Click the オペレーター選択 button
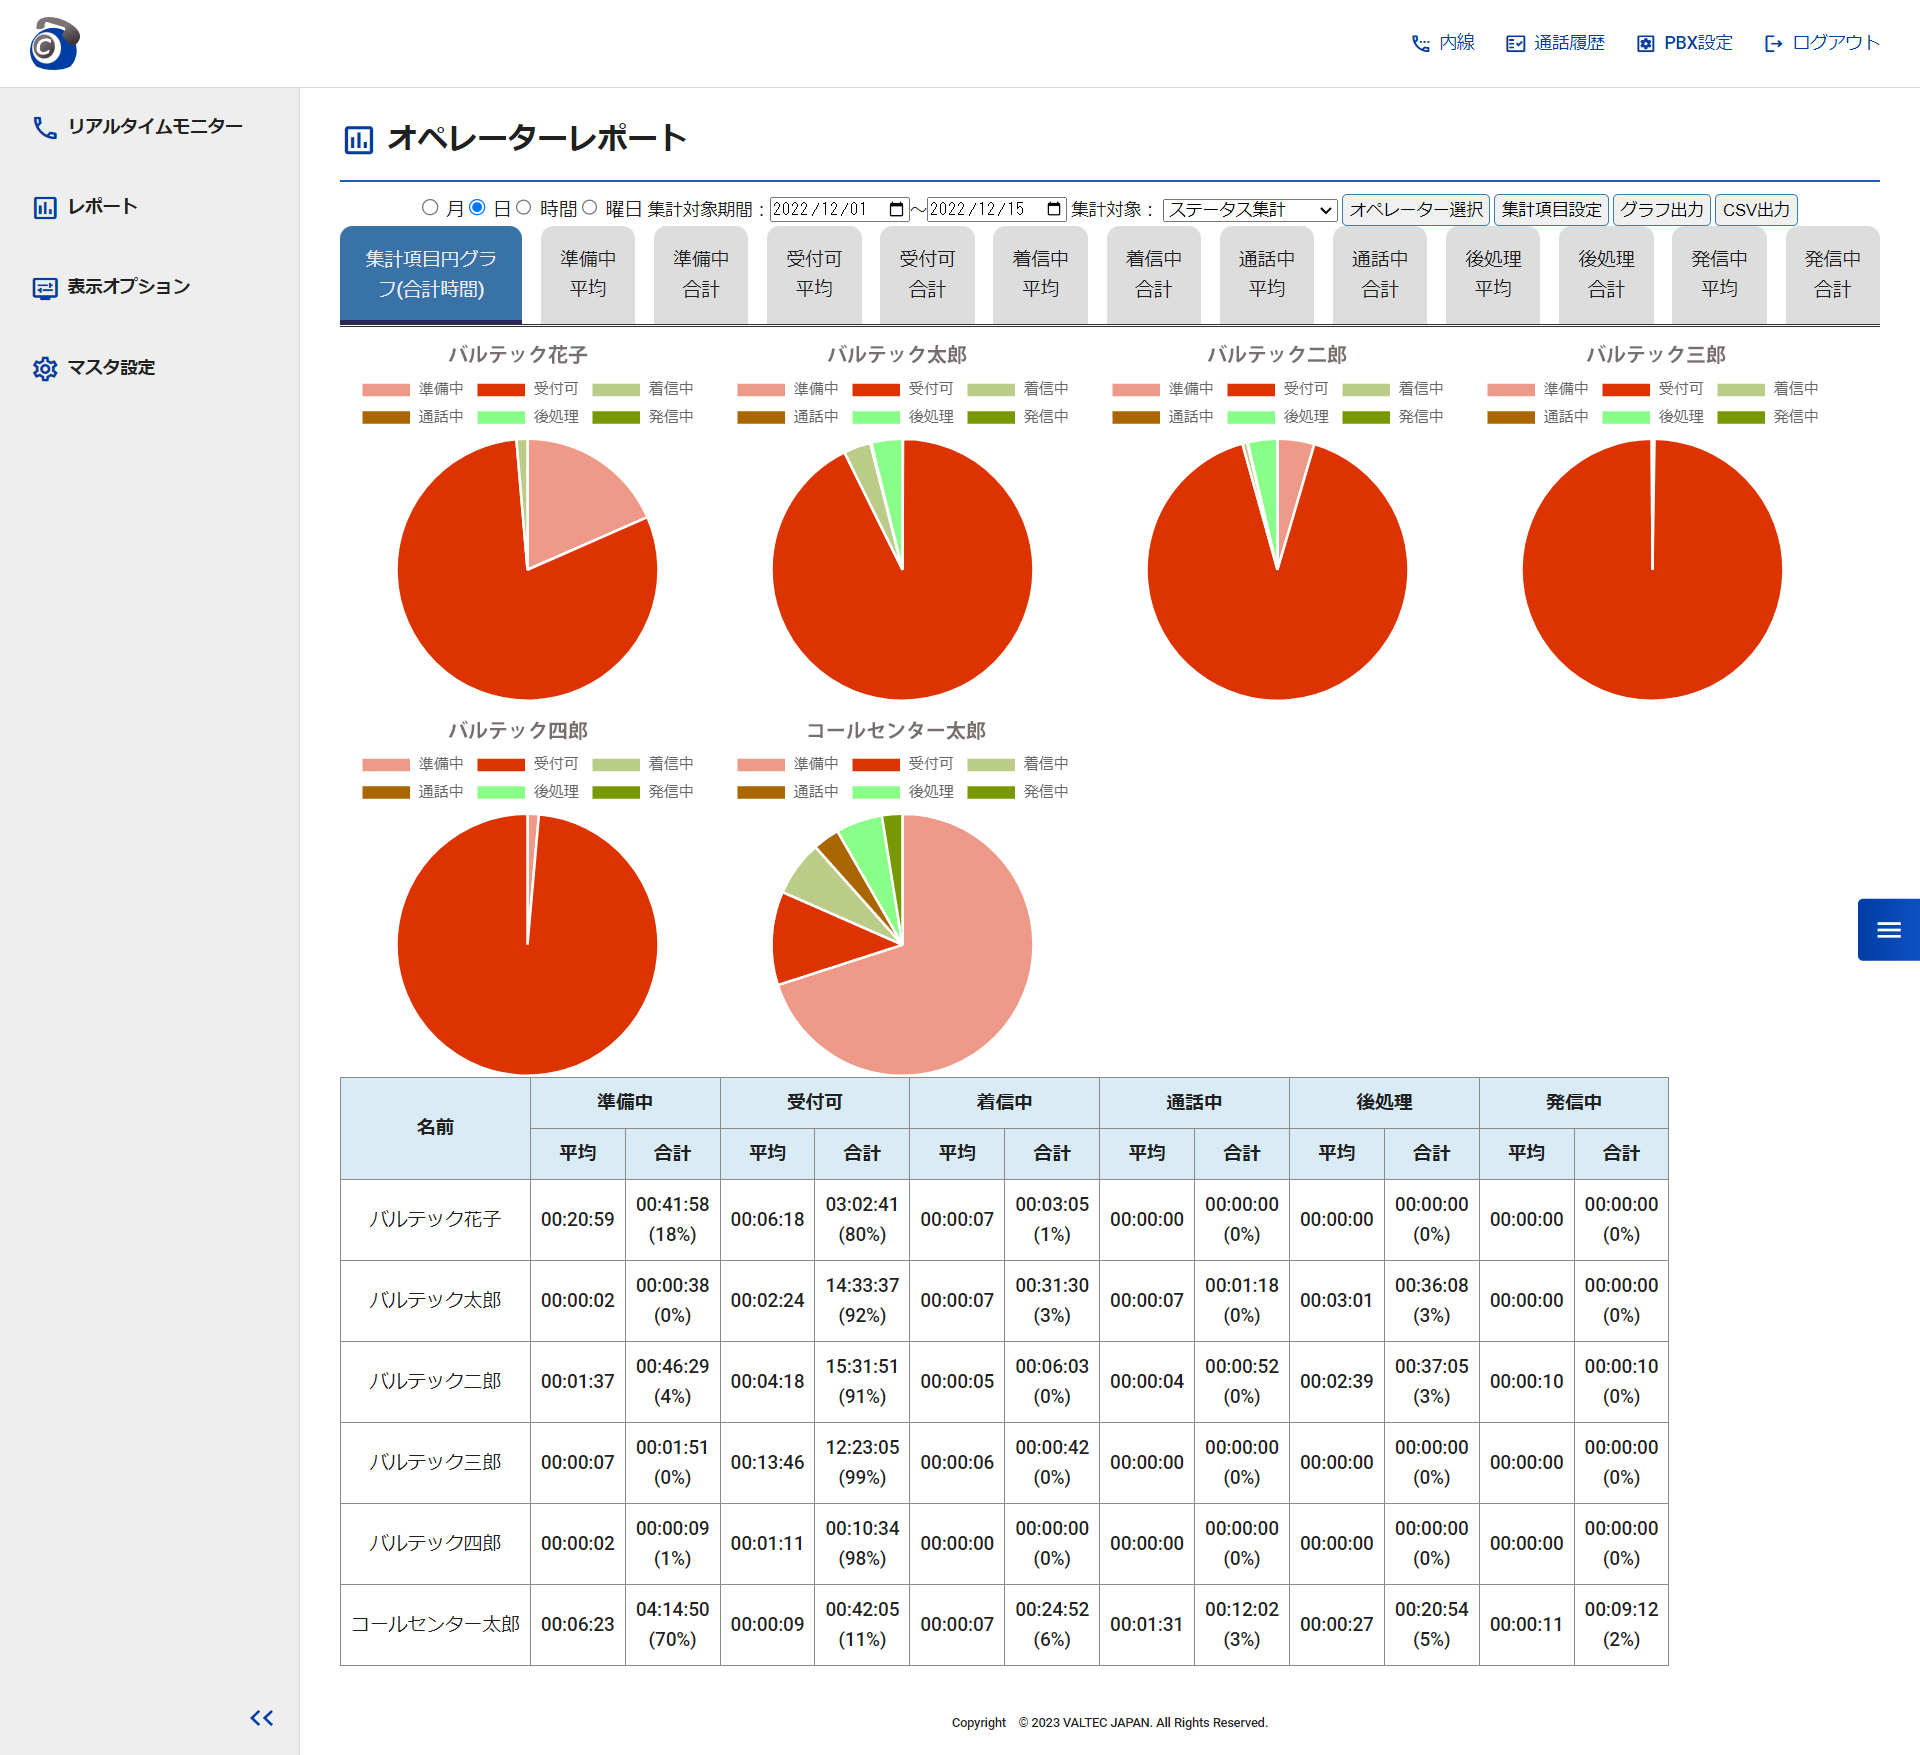Image resolution: width=1920 pixels, height=1755 pixels. 1416,209
